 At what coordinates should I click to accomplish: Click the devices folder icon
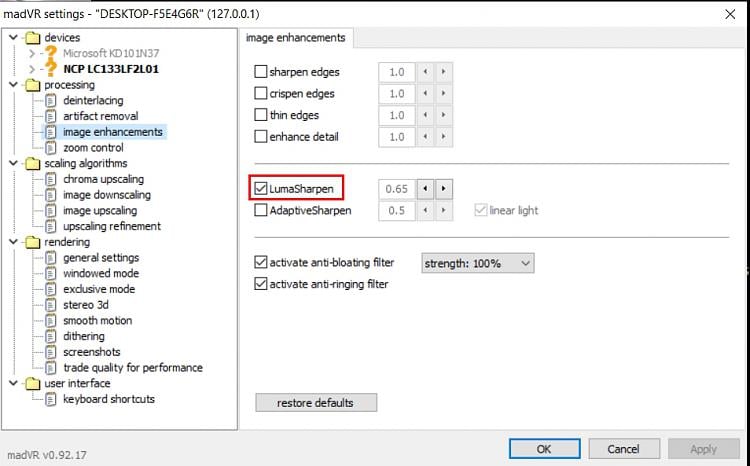pos(33,37)
